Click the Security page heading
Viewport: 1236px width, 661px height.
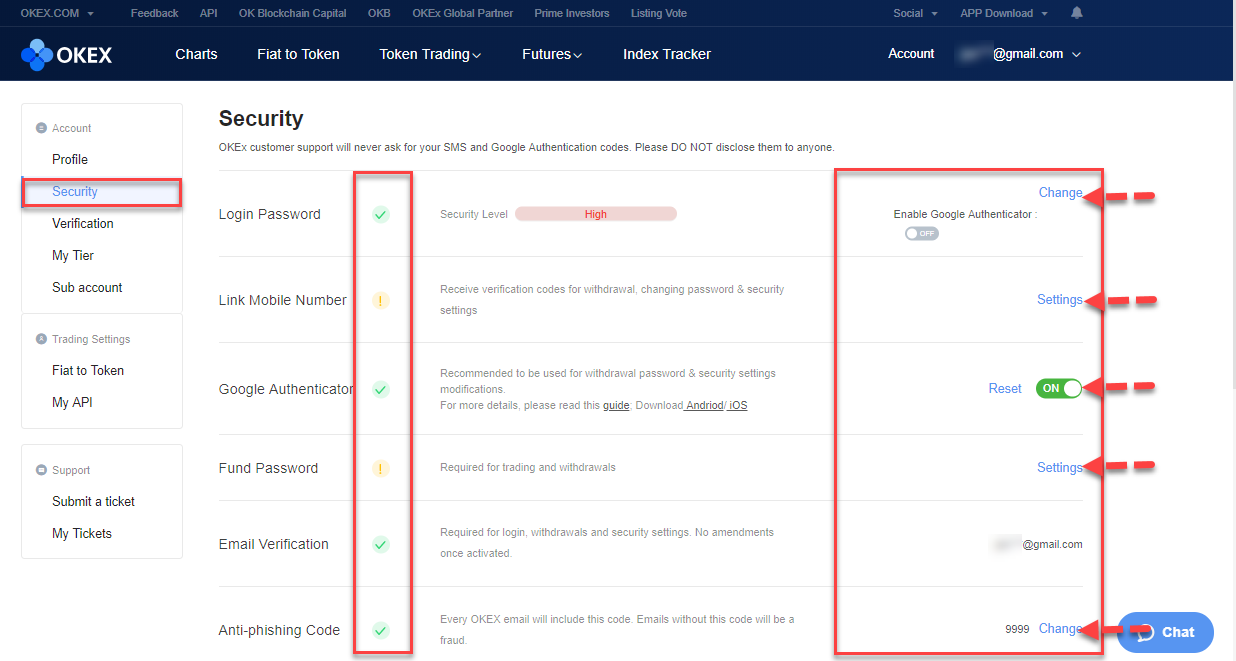tap(261, 118)
